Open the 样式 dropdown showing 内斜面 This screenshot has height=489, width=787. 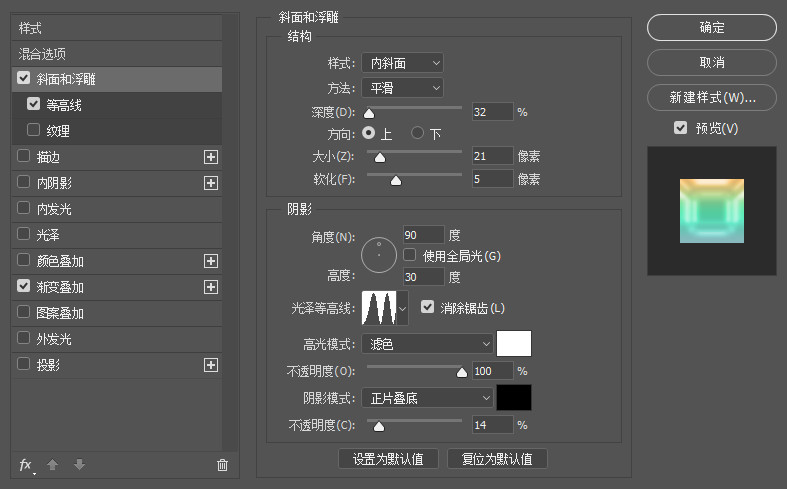point(403,63)
